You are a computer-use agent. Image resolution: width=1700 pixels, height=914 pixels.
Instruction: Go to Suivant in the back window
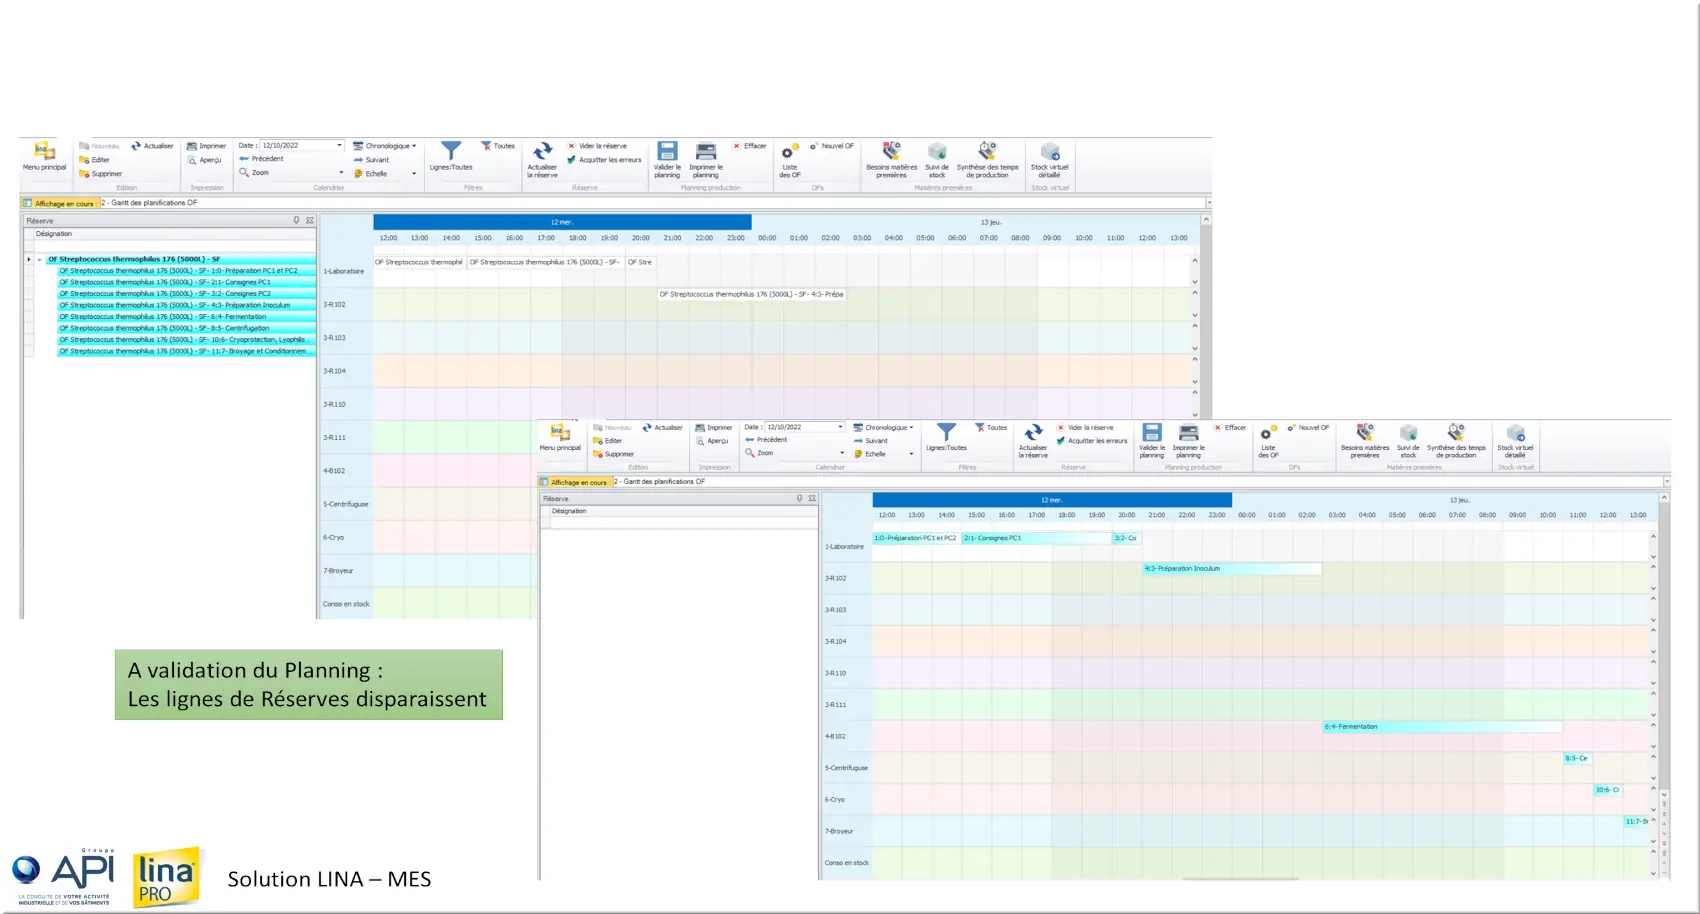tap(372, 160)
